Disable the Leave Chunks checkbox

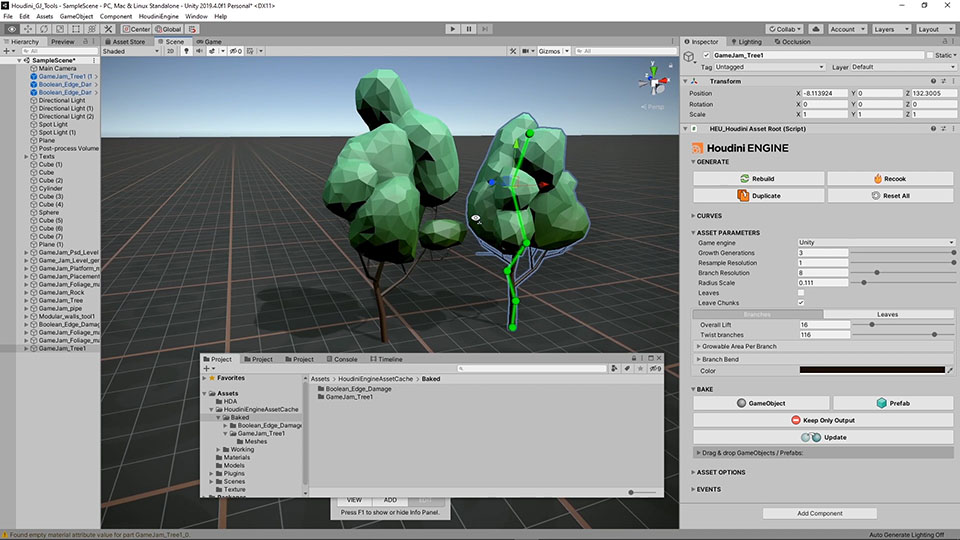click(801, 302)
